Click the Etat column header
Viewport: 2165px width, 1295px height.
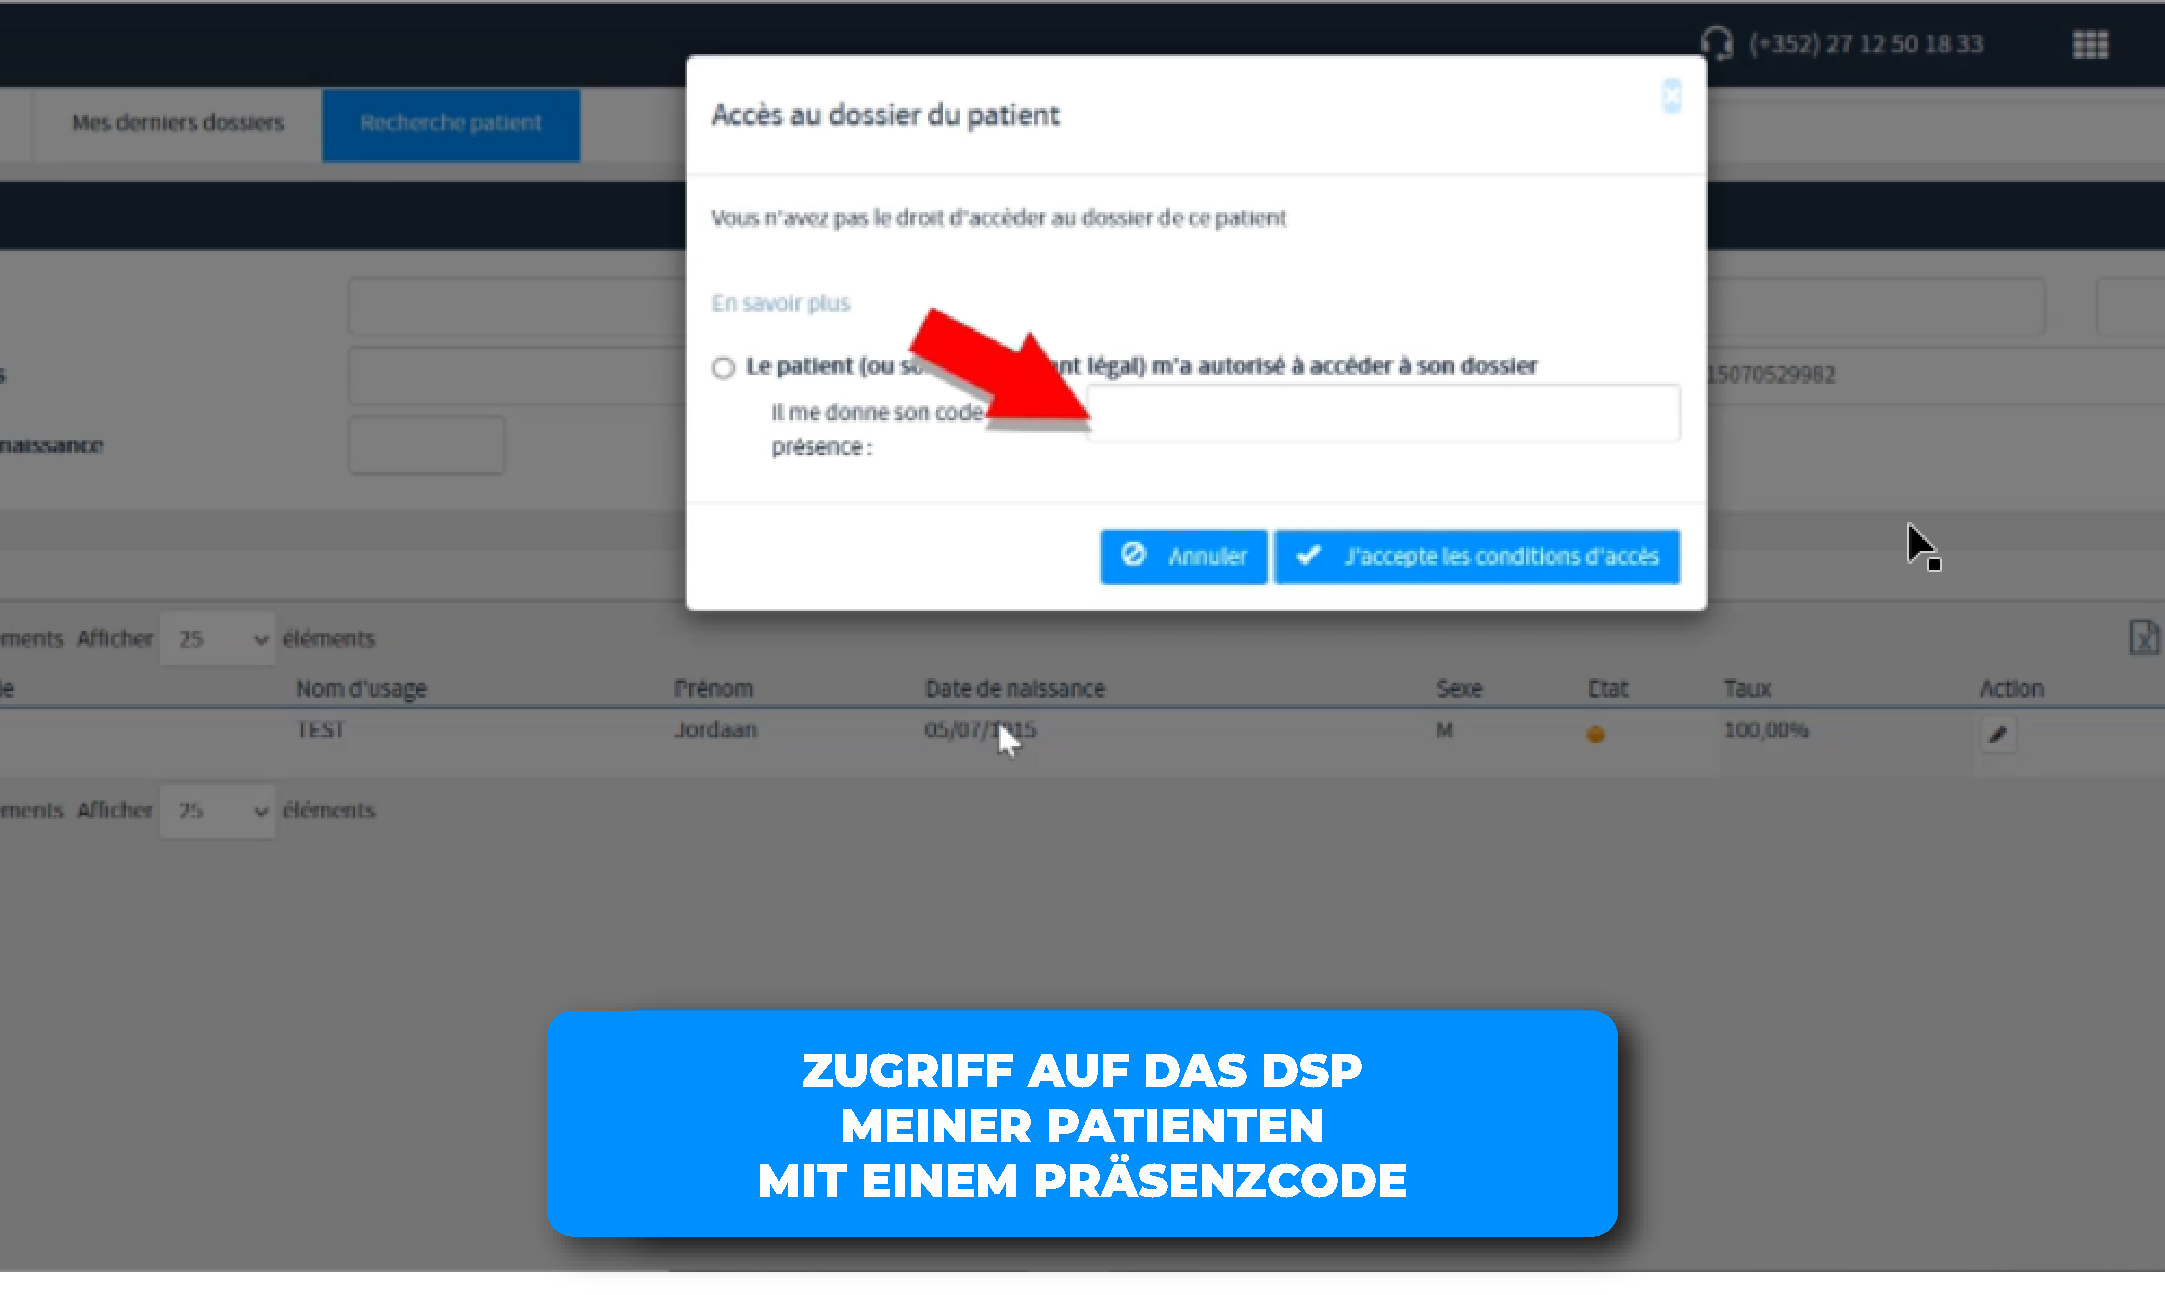pos(1608,688)
